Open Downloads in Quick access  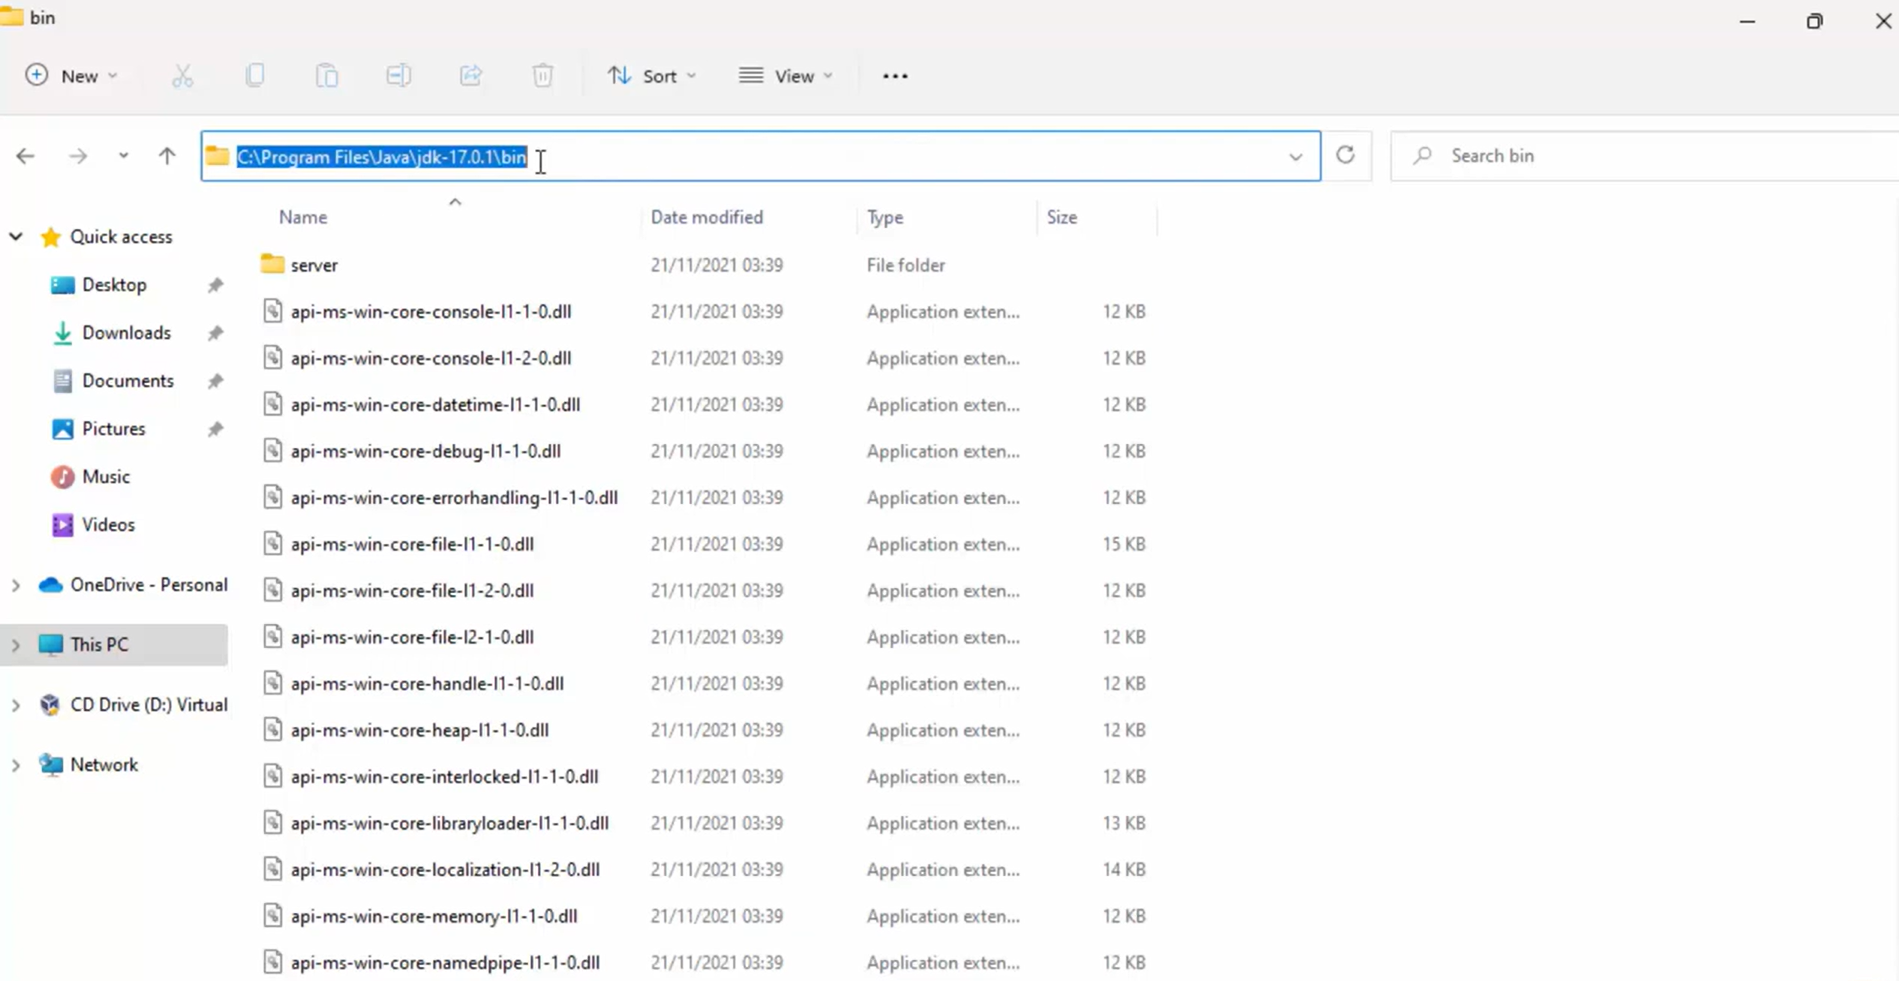126,333
